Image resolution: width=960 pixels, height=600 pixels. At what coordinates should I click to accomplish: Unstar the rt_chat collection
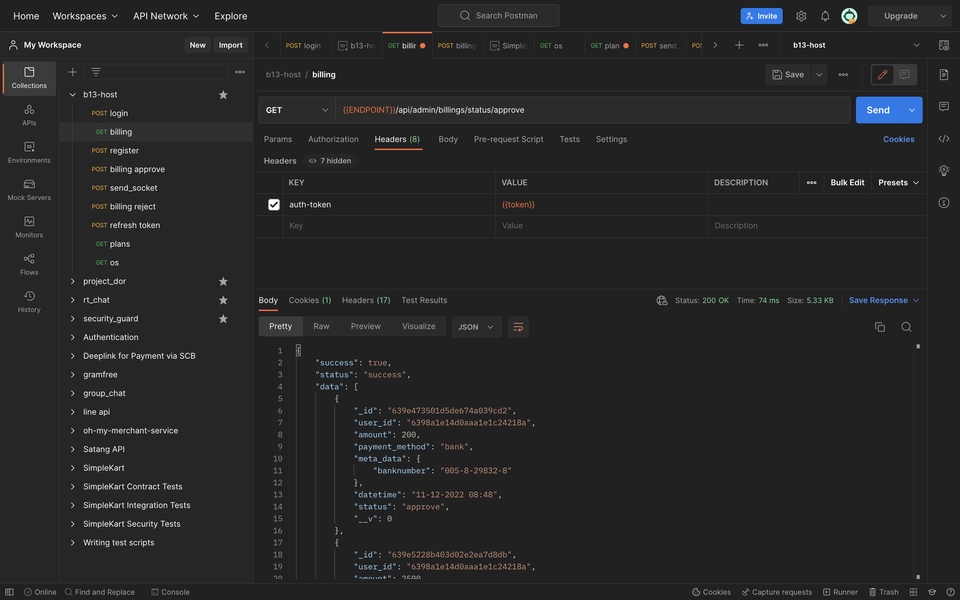tap(223, 300)
